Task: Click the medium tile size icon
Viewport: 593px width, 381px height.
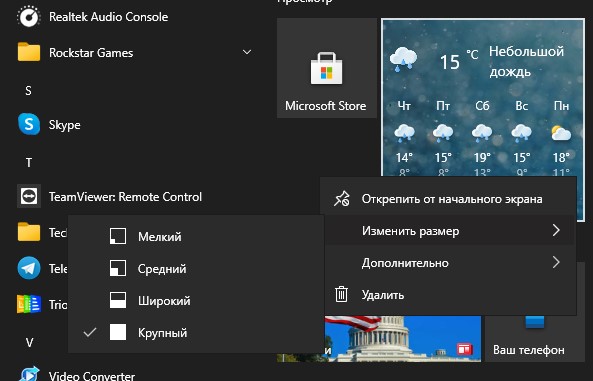Action: 118,268
